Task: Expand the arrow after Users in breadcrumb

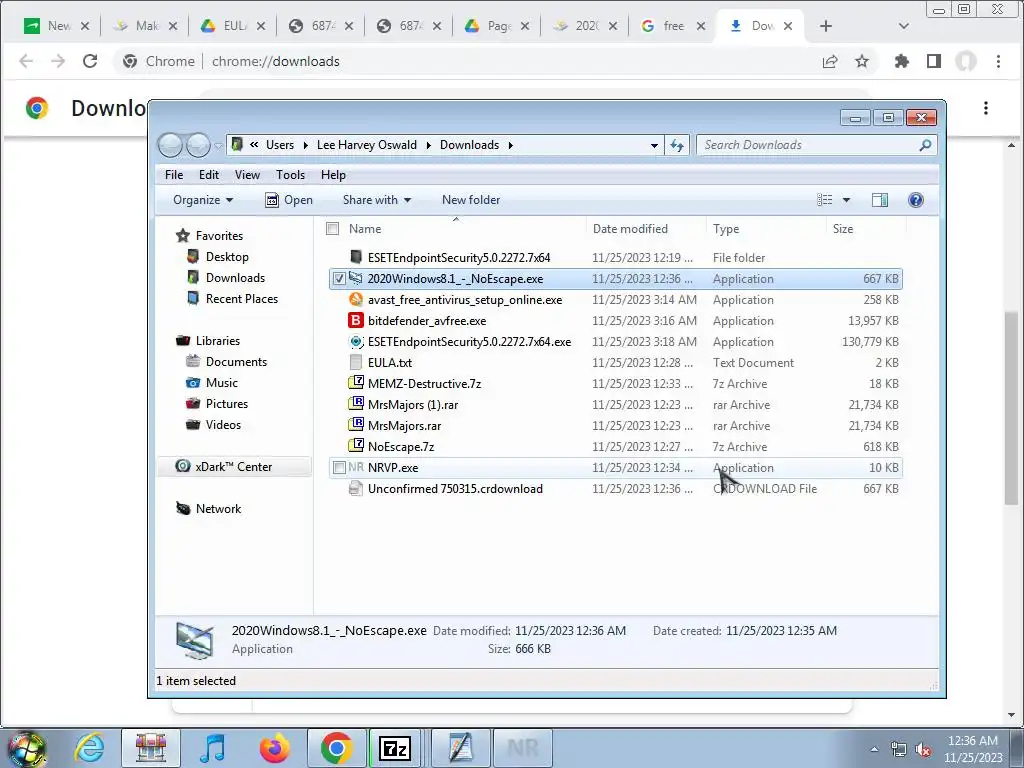Action: (305, 145)
